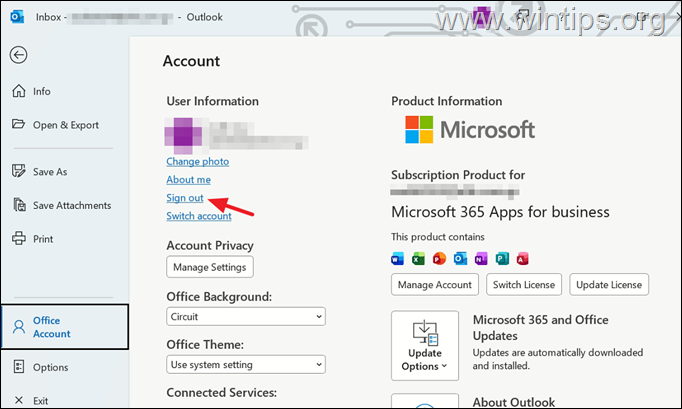
Task: Click the Sign out link
Action: pos(185,198)
